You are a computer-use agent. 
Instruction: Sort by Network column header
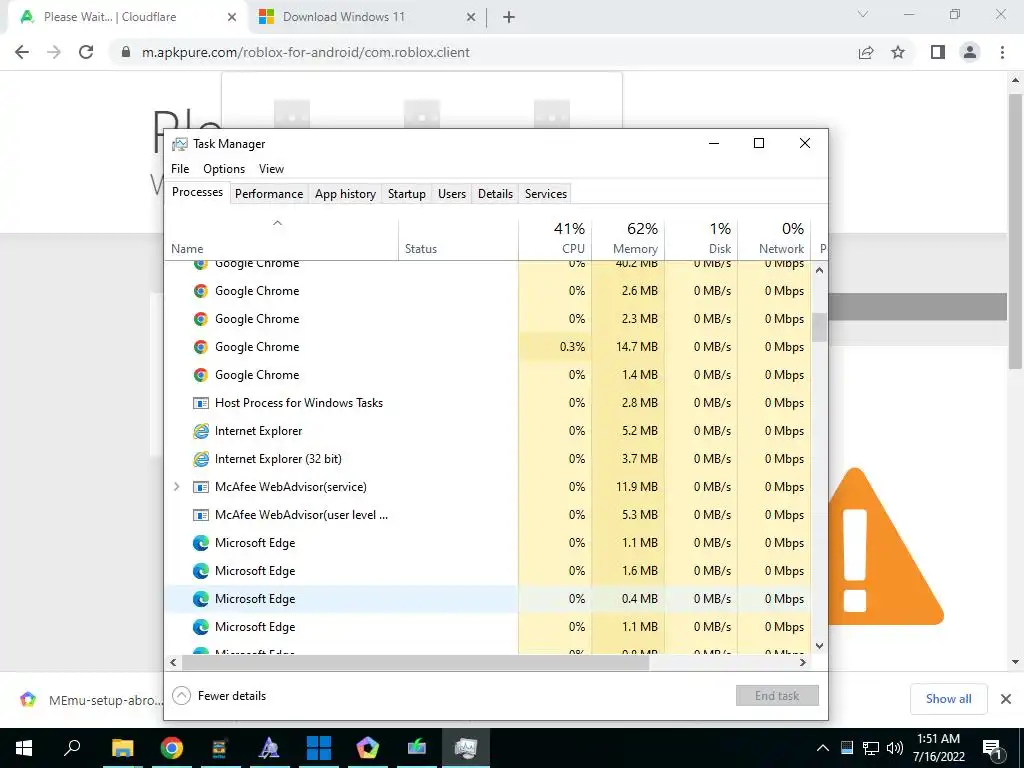pos(775,240)
